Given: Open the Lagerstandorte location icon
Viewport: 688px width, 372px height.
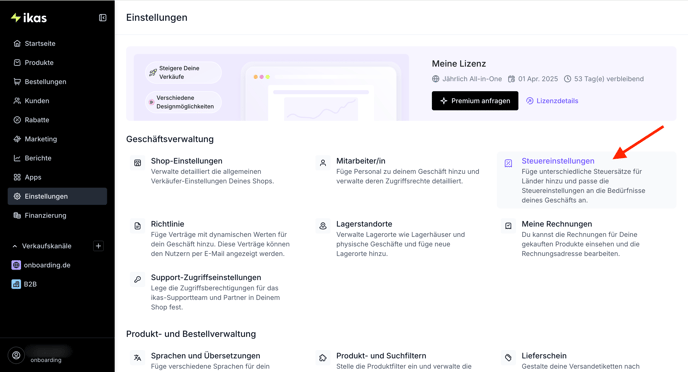Looking at the screenshot, I should point(323,226).
